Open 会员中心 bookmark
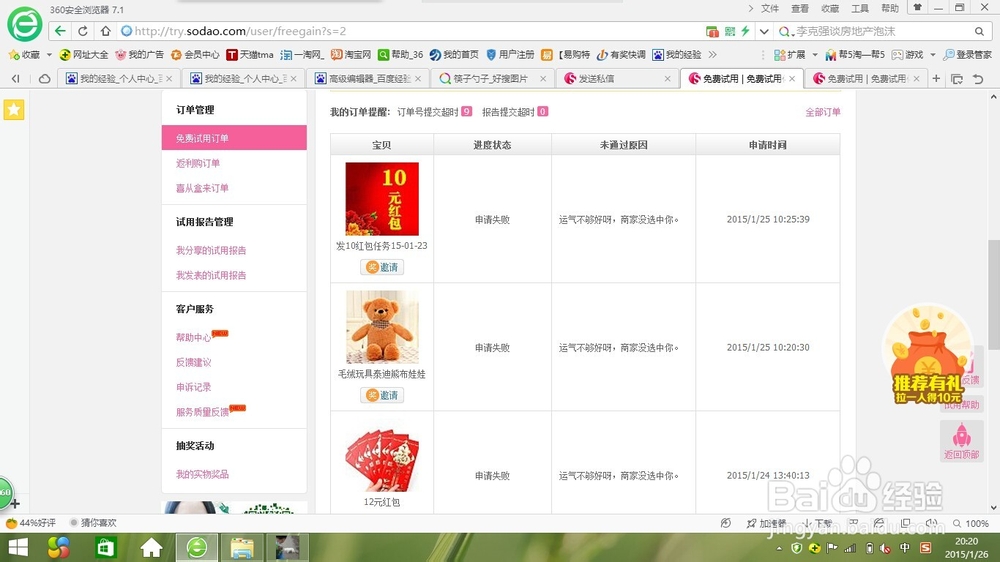The image size is (1000, 562). pos(195,55)
